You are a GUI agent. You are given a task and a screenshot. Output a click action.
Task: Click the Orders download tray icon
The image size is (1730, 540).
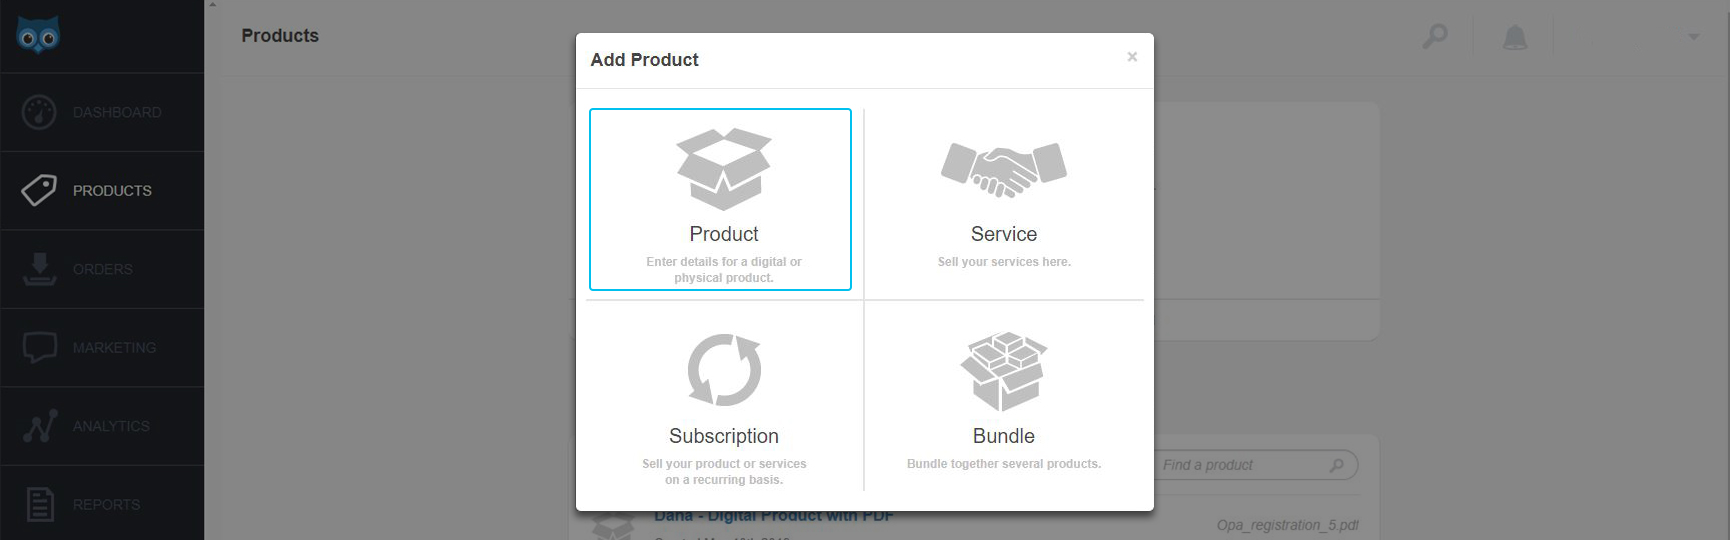click(x=39, y=269)
